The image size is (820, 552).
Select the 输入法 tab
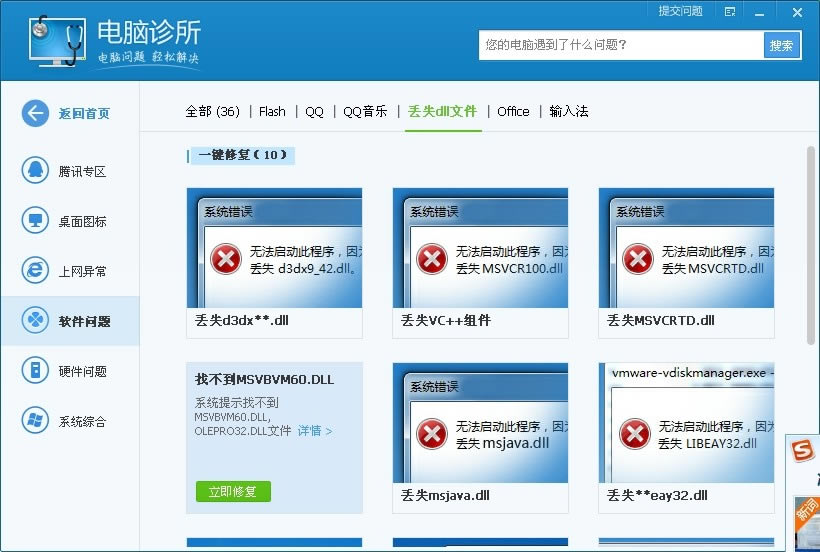tap(569, 111)
